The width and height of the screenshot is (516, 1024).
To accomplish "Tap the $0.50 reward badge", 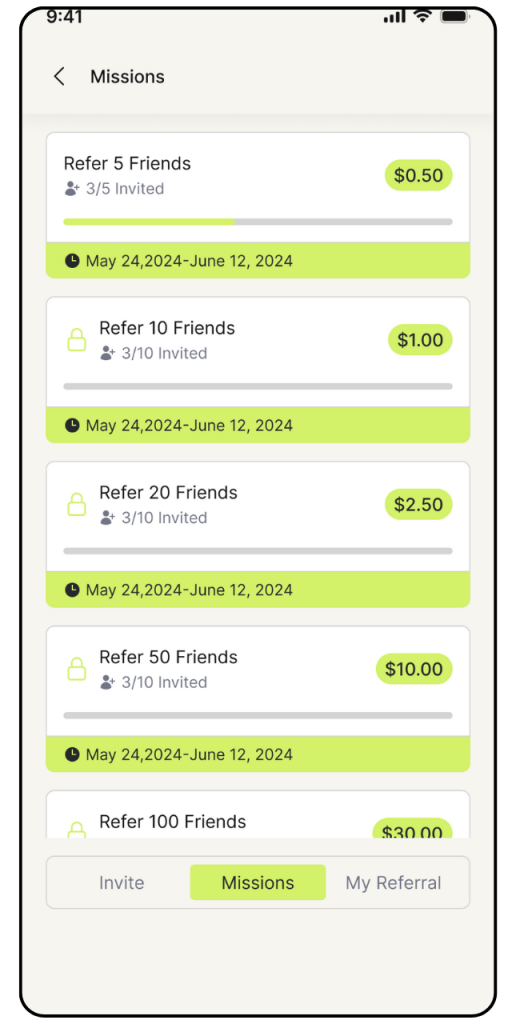I will [x=419, y=175].
